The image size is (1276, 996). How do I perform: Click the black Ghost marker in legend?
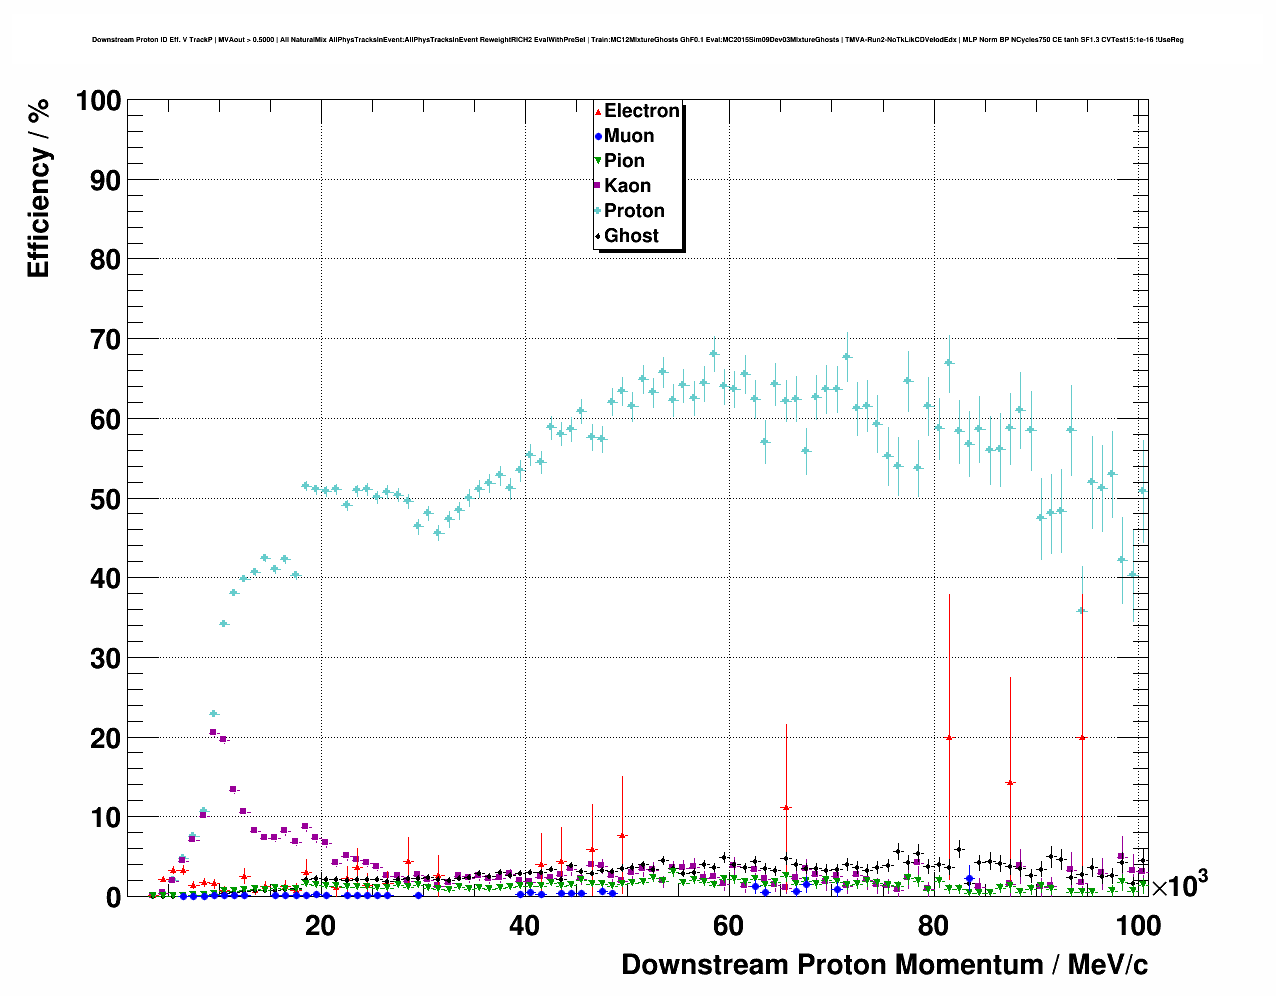click(599, 236)
